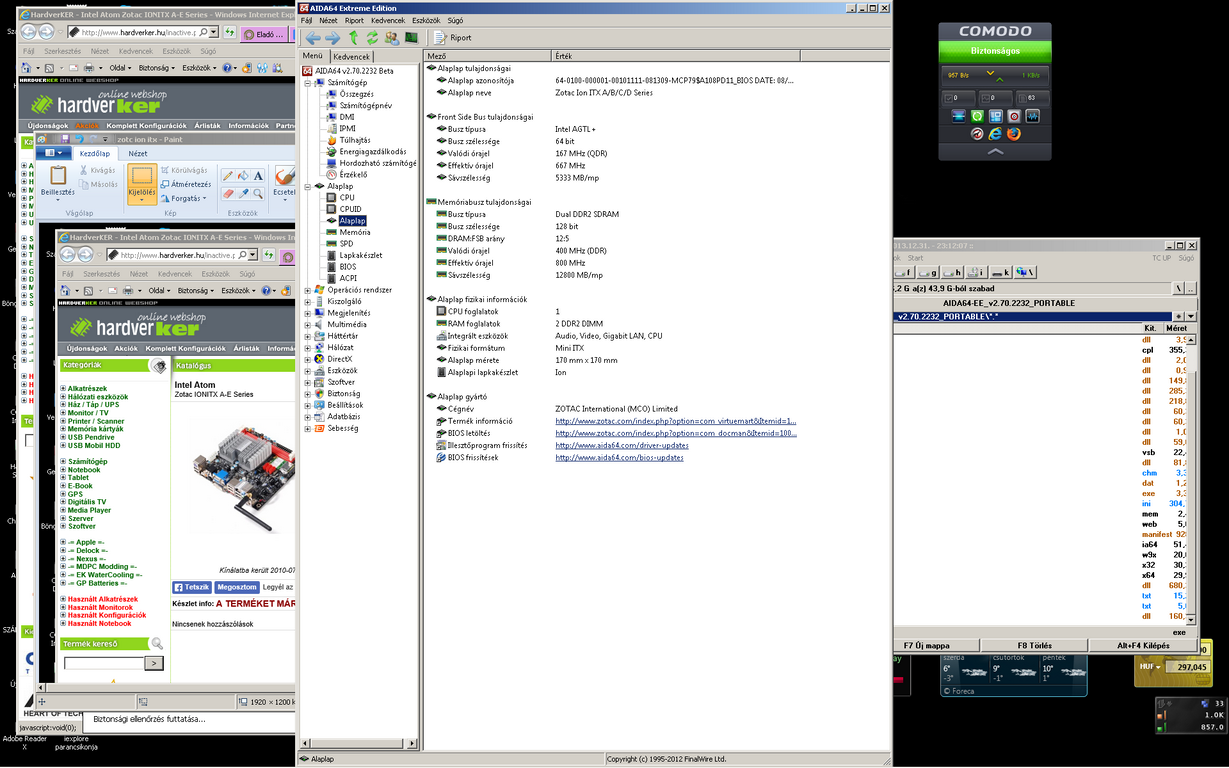This screenshot has height=768, width=1229.
Task: Click Beillesztés paste button in Paint
Action: point(58,181)
